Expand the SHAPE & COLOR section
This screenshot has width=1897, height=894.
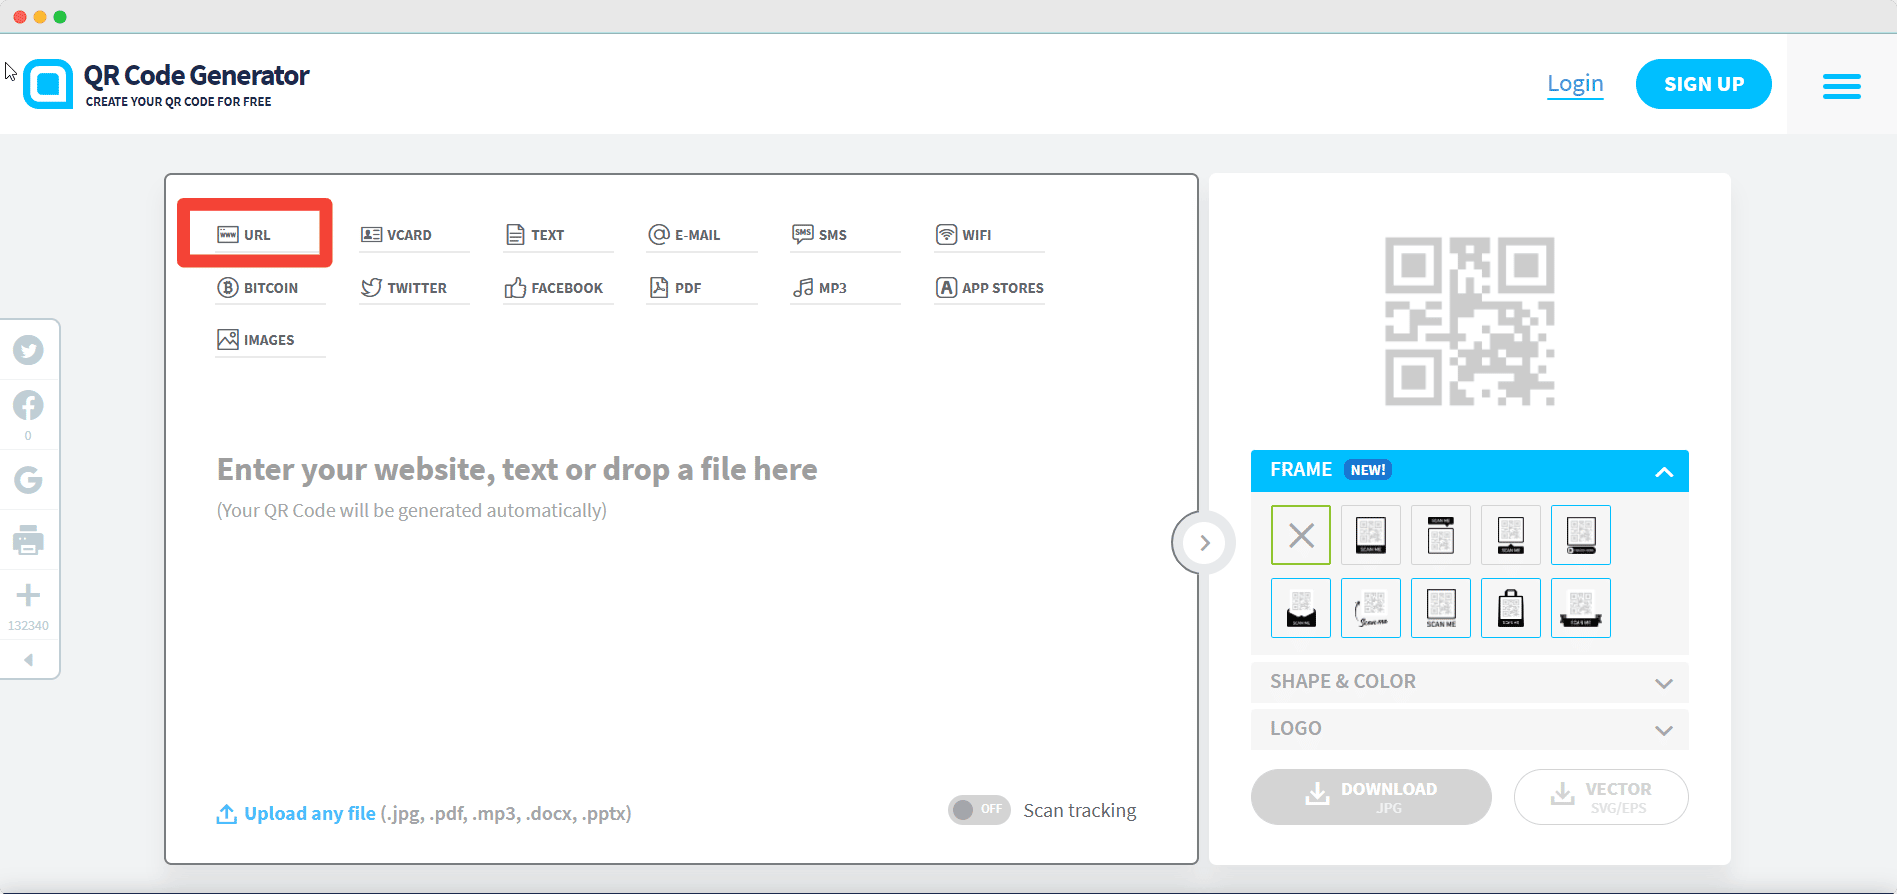pyautogui.click(x=1469, y=682)
